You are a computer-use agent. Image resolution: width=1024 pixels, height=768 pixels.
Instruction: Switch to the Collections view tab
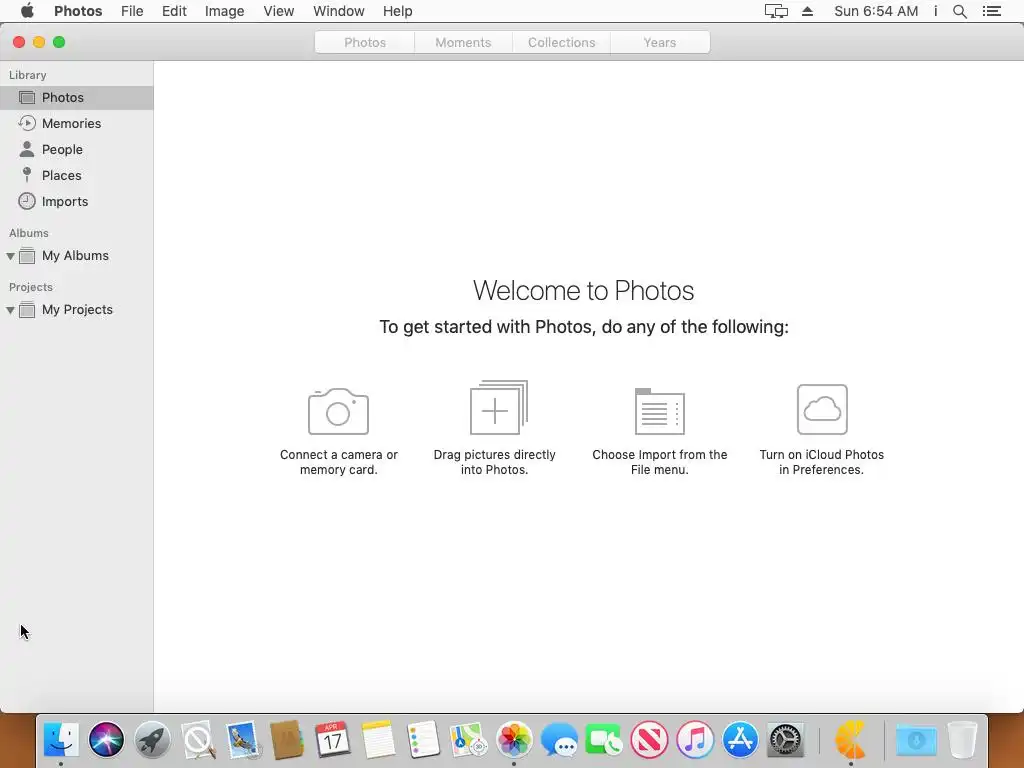562,42
